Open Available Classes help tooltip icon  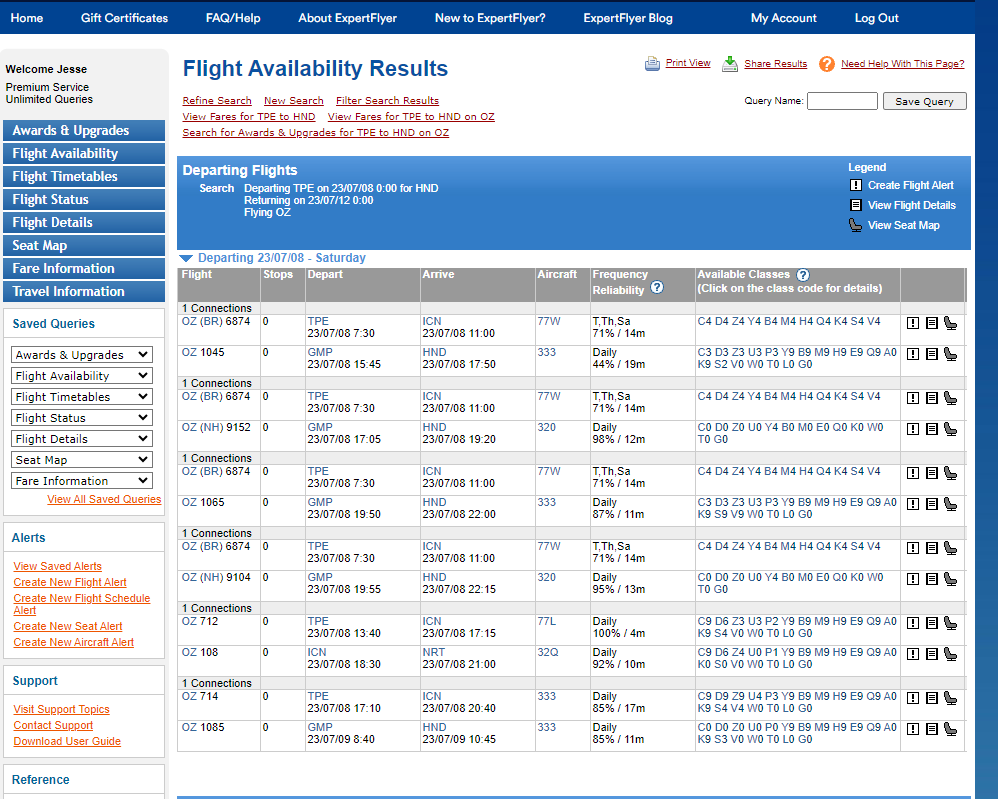click(x=803, y=275)
